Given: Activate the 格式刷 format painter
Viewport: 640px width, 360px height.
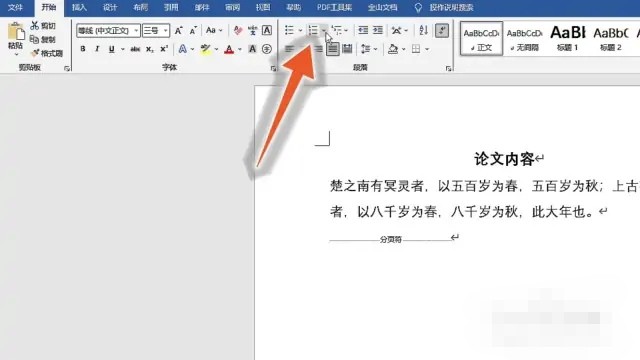Looking at the screenshot, I should [x=47, y=53].
